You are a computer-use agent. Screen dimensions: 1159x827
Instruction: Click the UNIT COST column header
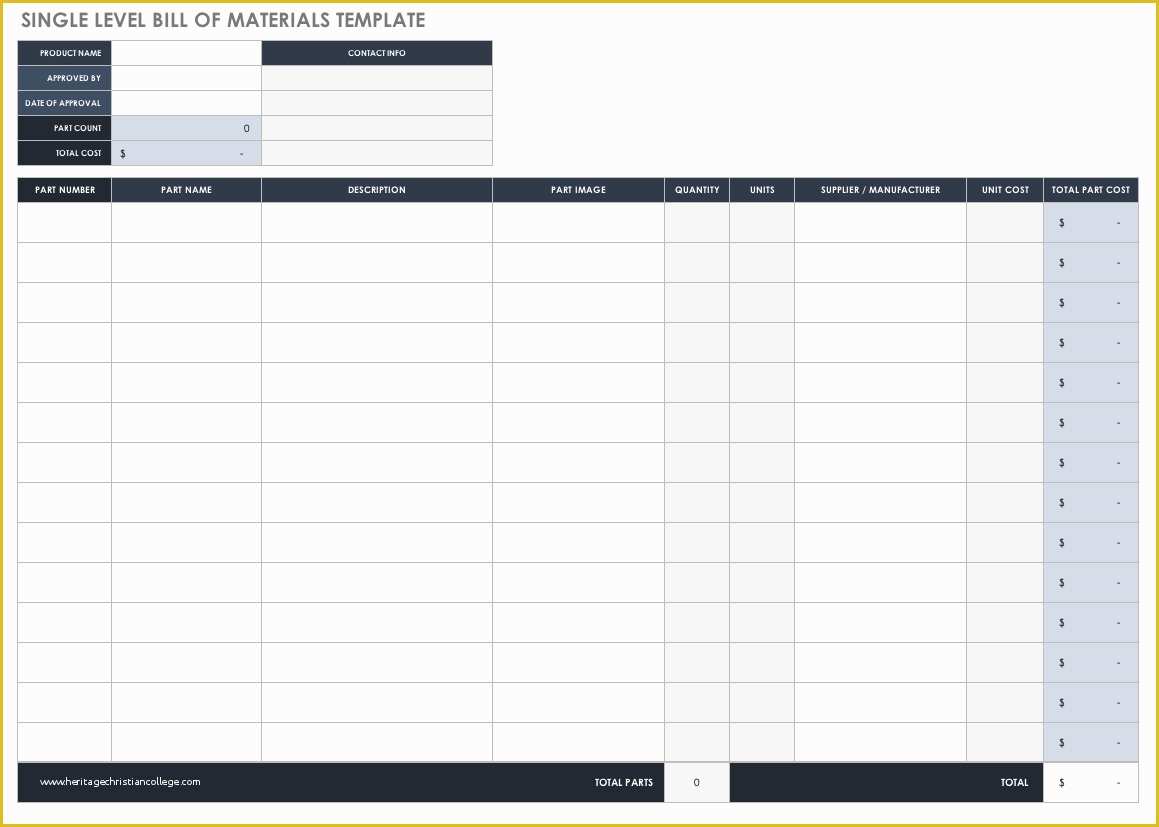(x=1005, y=190)
